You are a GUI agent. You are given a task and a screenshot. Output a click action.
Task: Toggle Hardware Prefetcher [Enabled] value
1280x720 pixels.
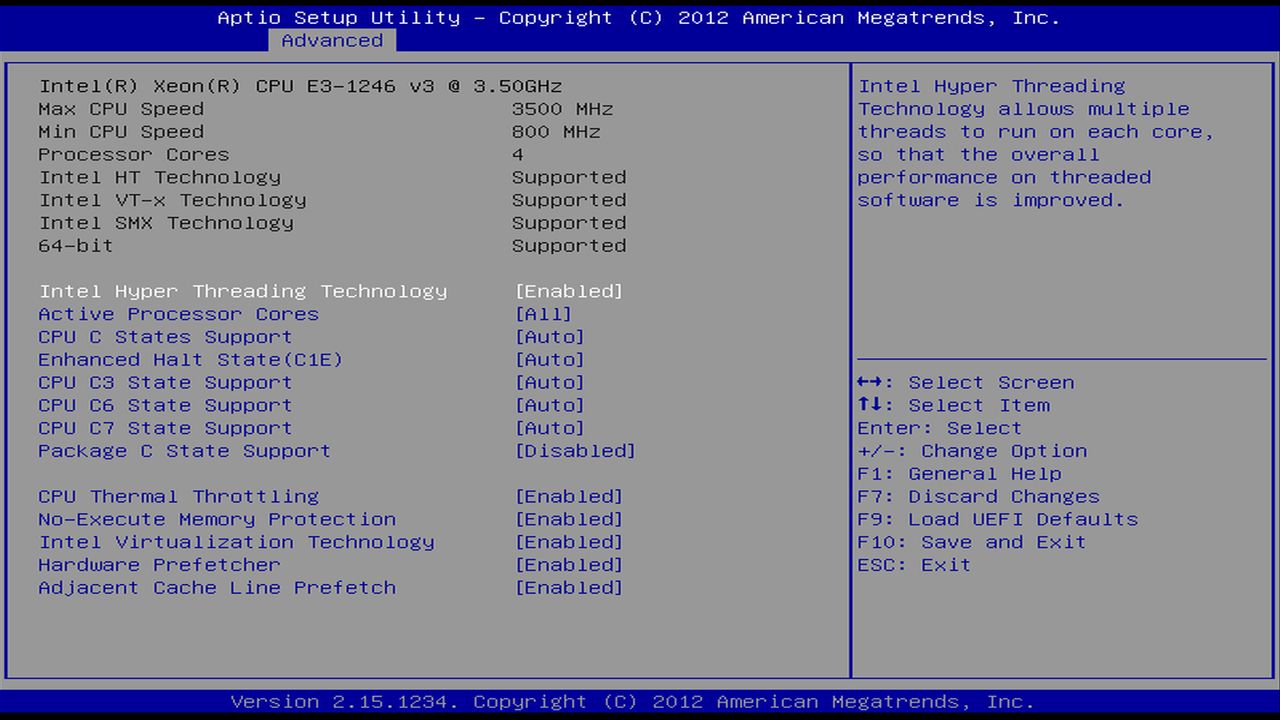(569, 565)
